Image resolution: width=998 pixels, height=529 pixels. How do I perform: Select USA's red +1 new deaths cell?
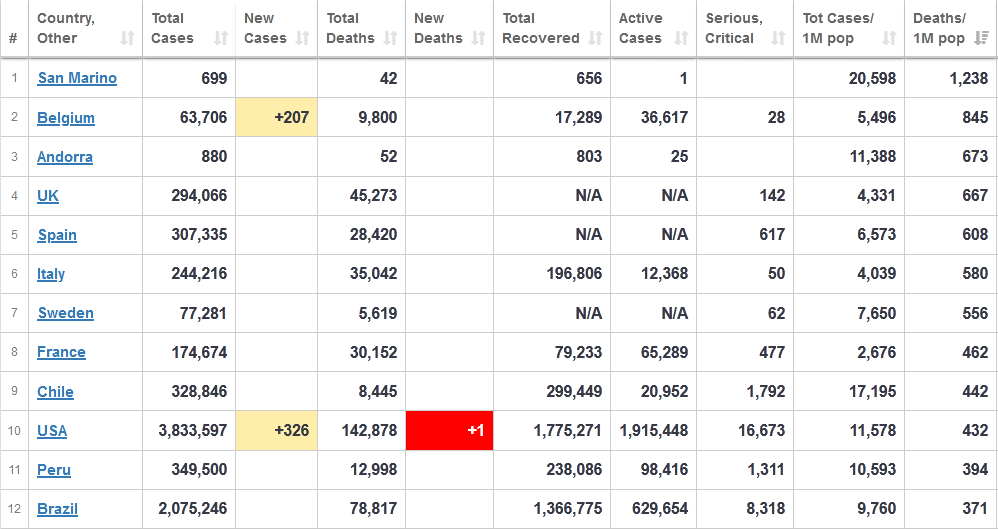click(x=449, y=430)
